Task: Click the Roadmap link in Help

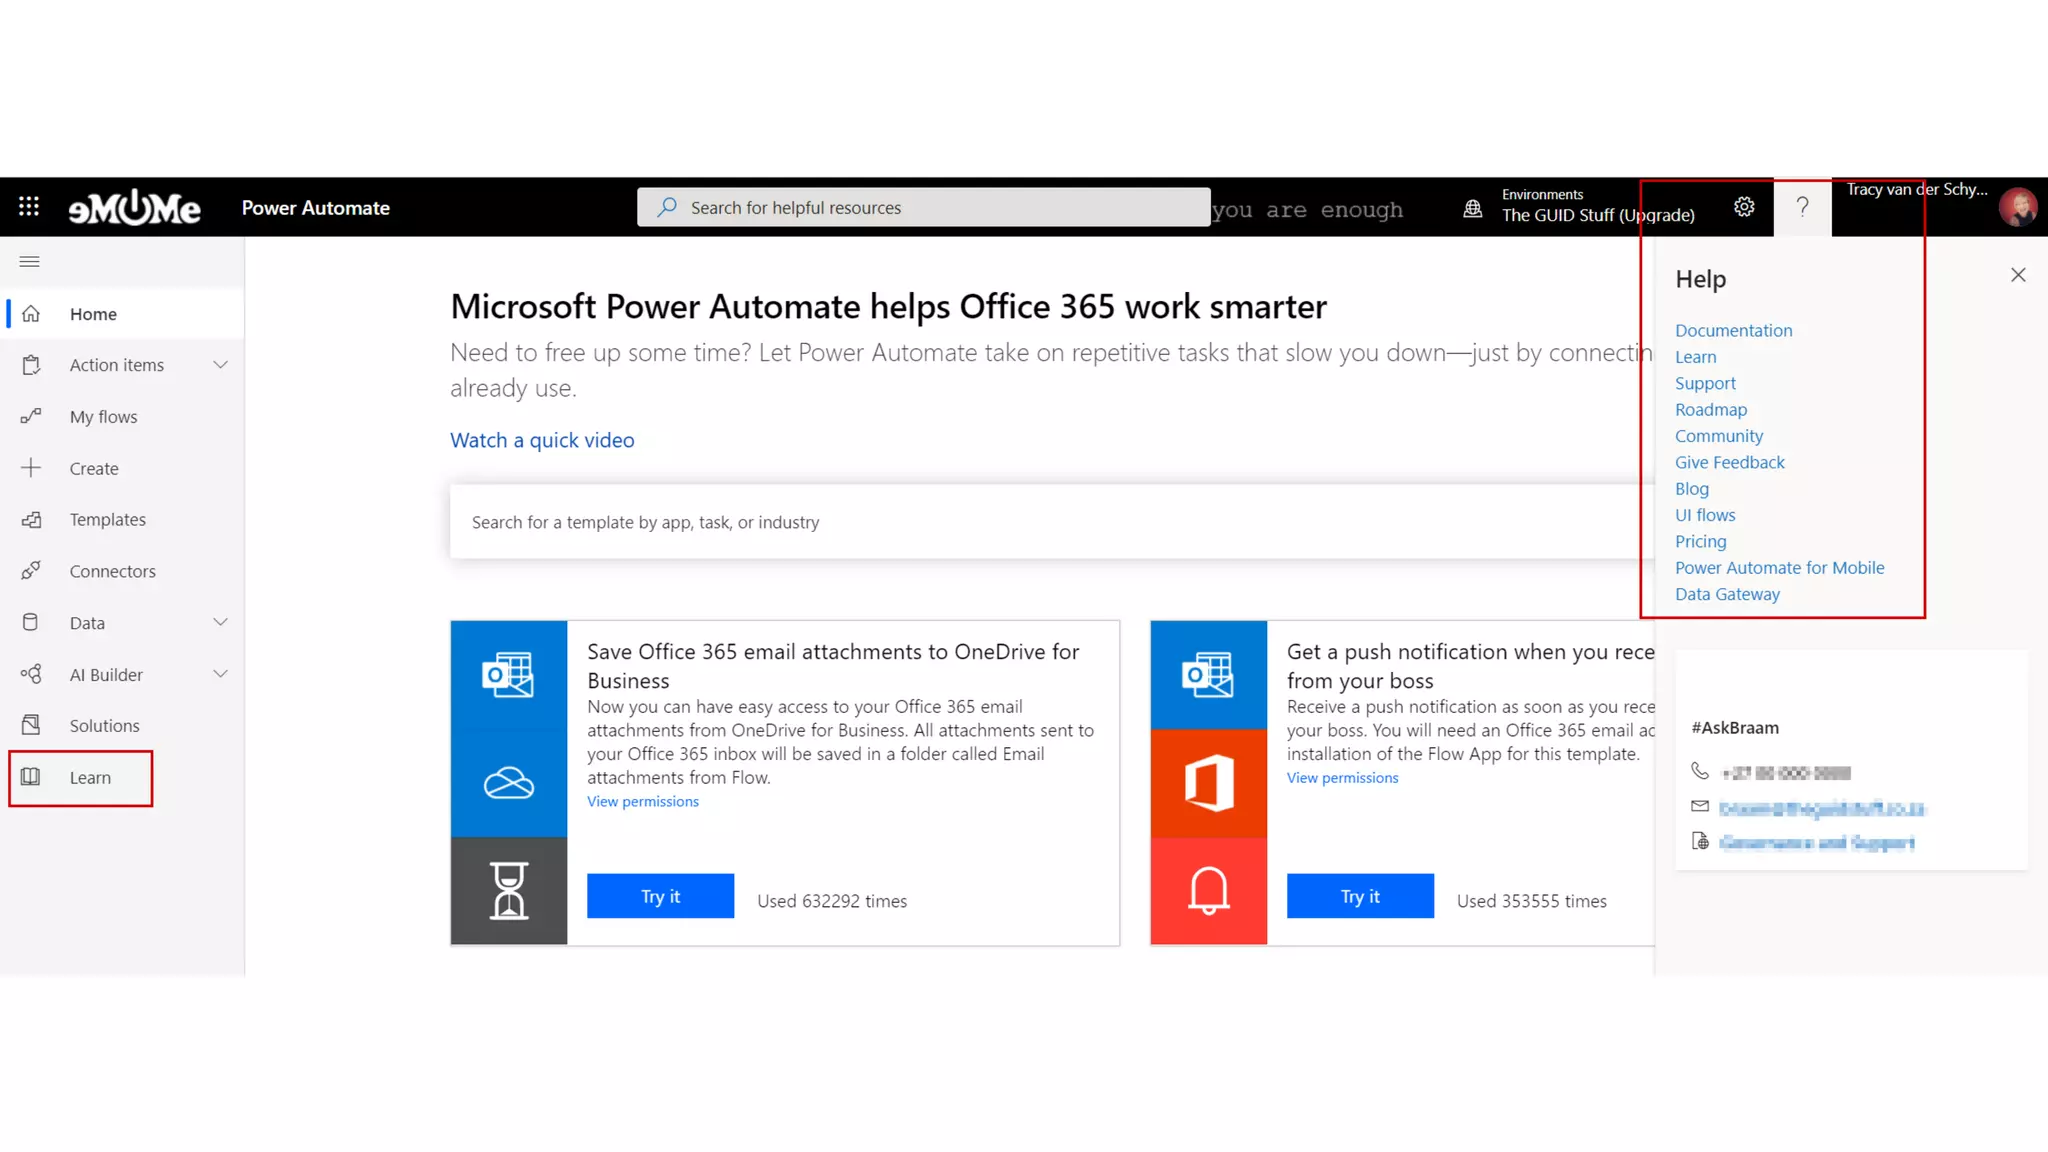Action: click(1711, 409)
